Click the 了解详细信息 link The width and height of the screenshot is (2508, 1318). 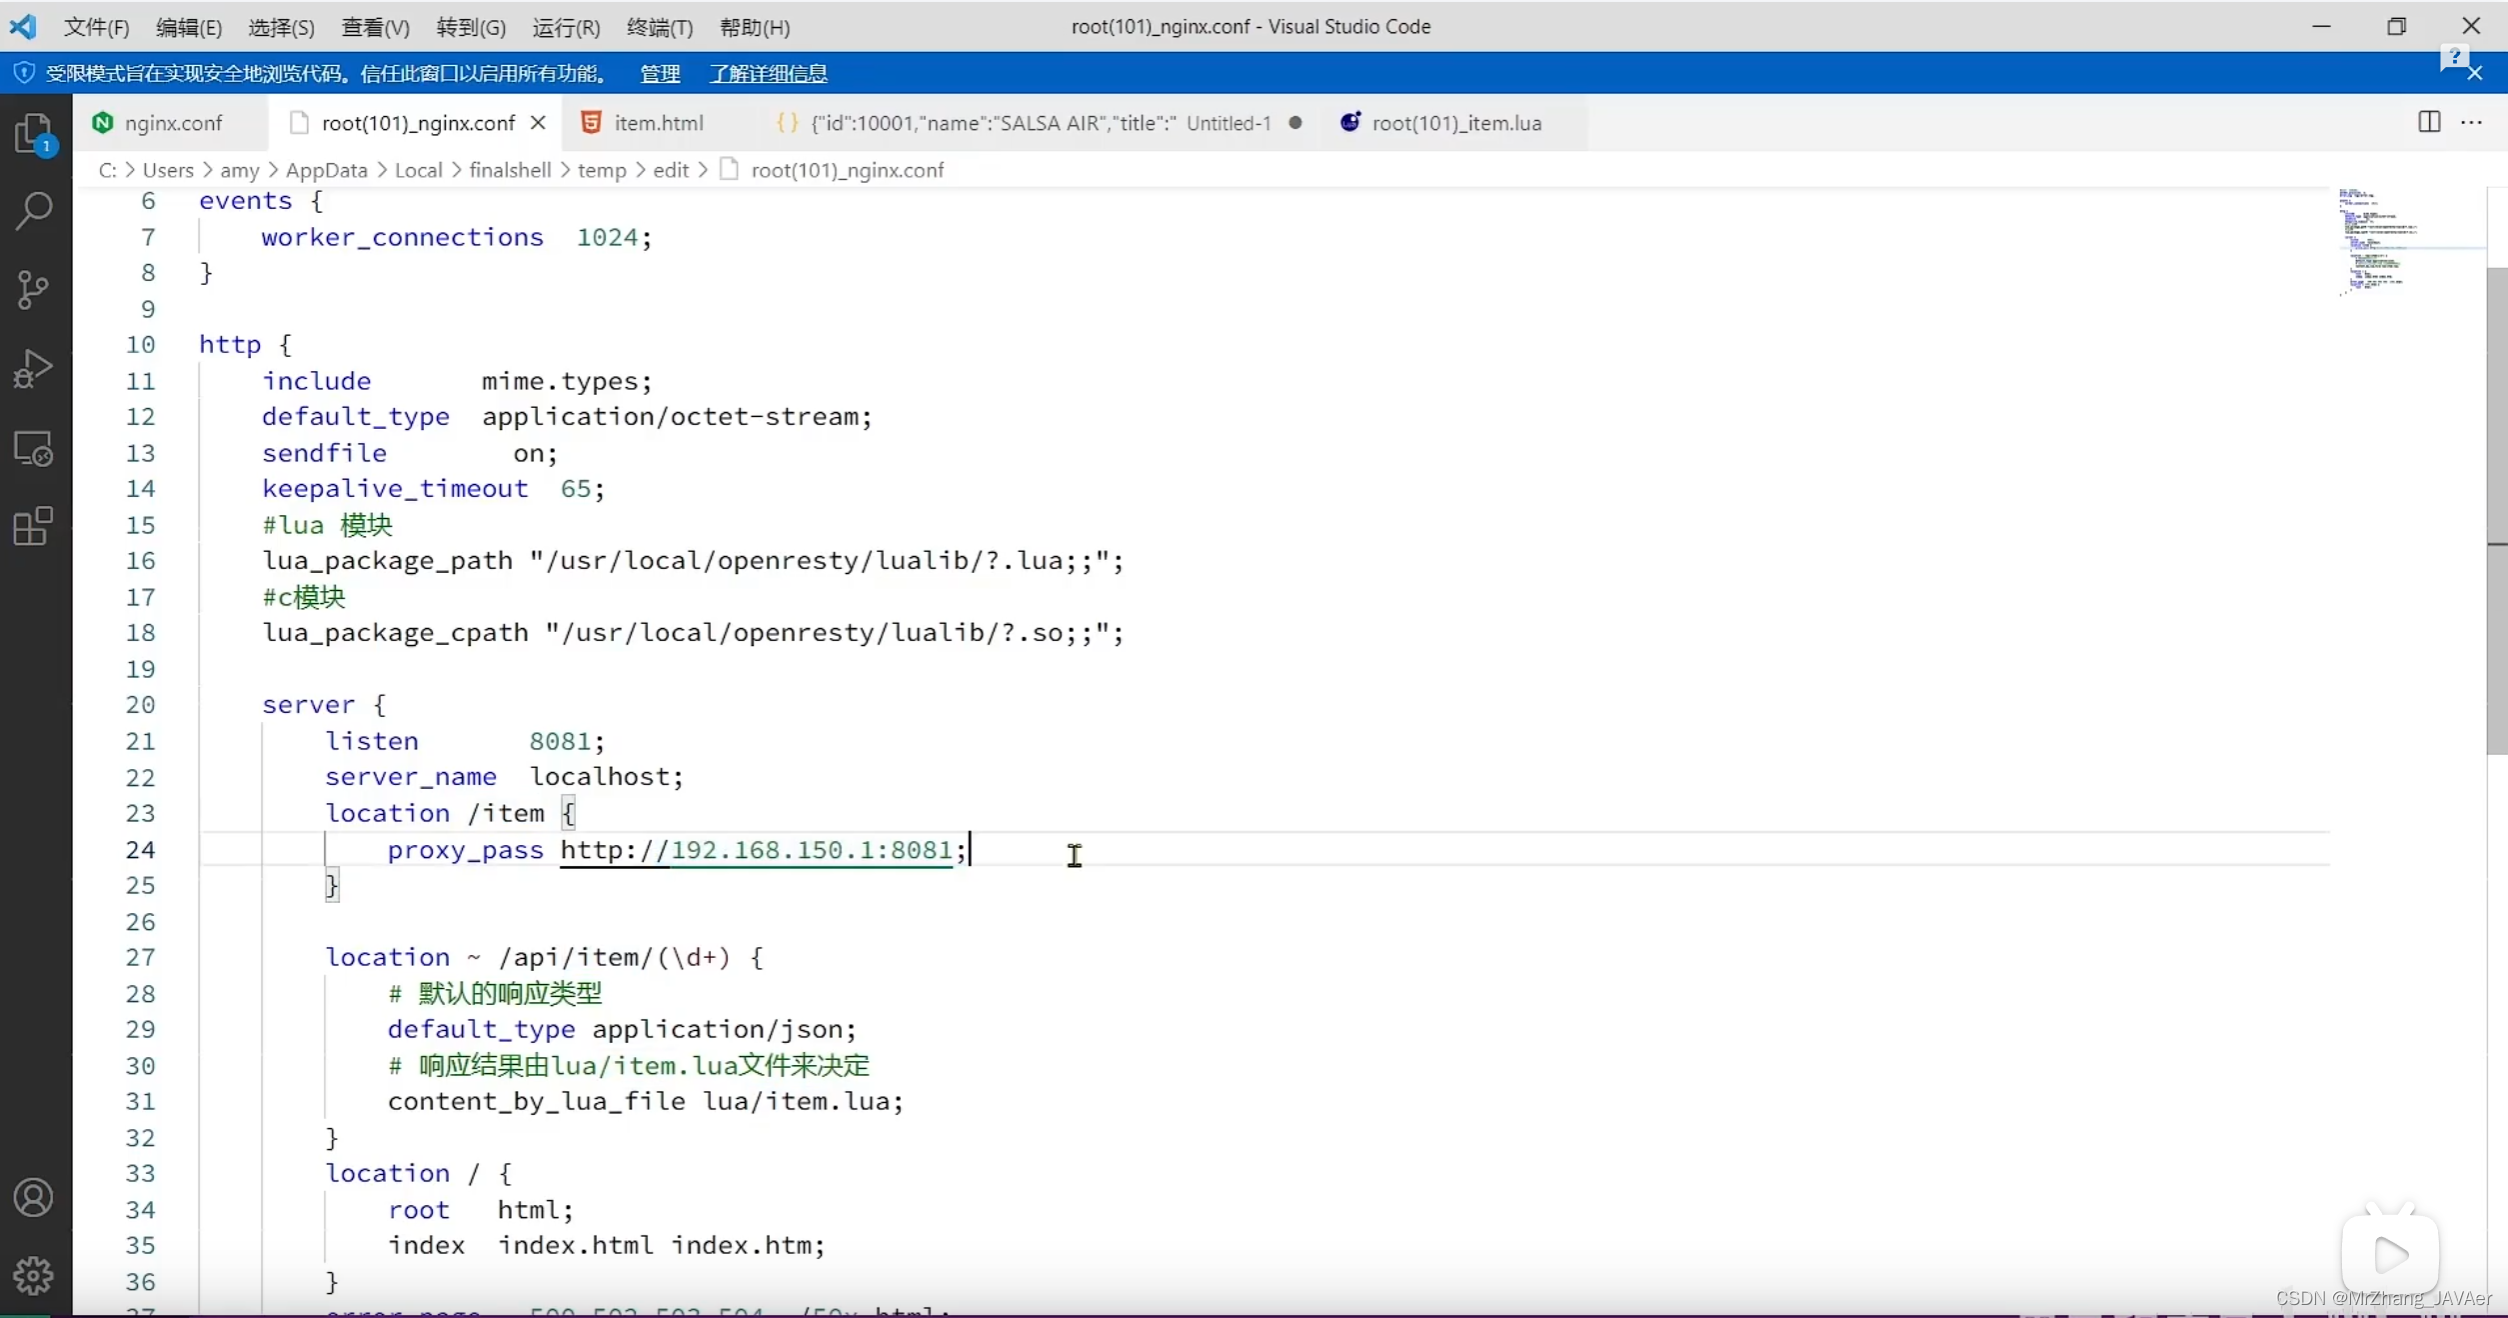(768, 73)
